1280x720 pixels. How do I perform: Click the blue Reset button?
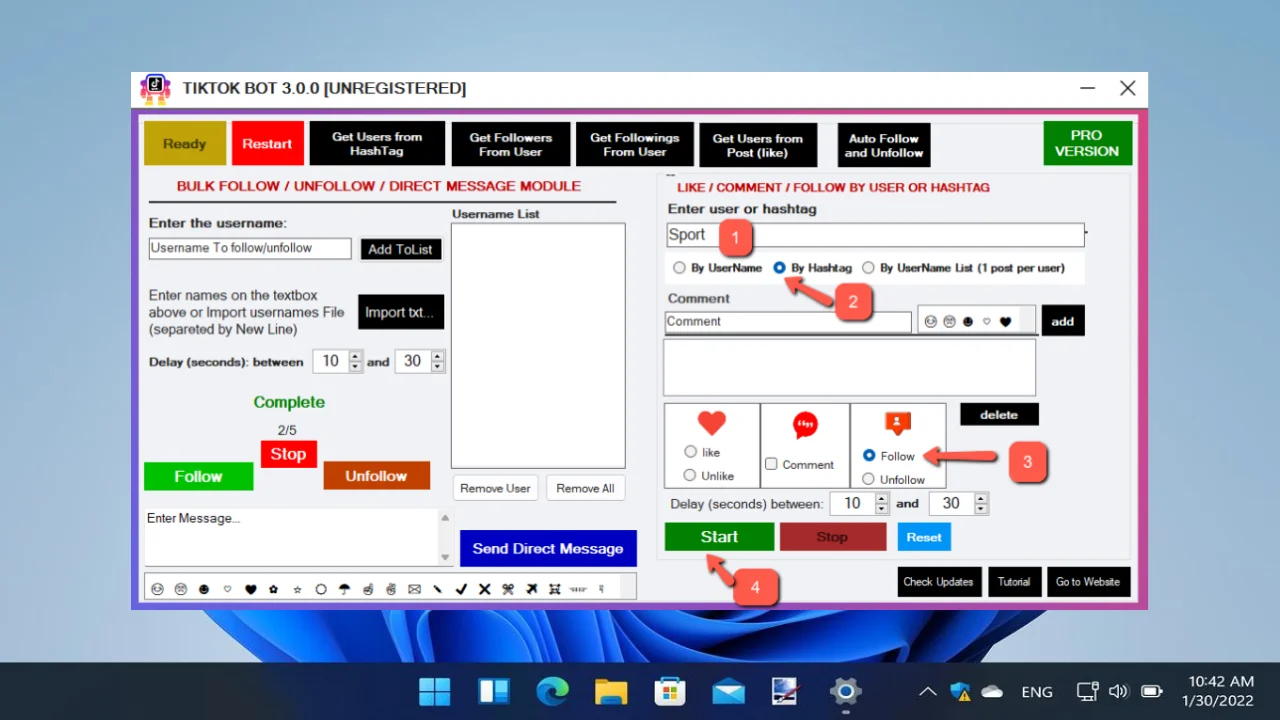924,537
